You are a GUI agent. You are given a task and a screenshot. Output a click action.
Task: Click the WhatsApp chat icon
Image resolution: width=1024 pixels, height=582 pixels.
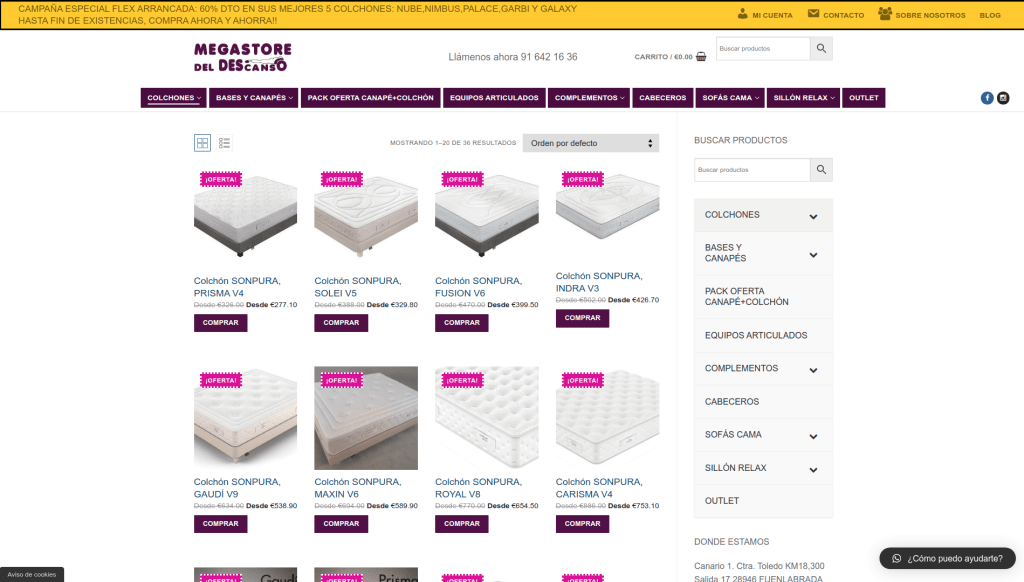coord(897,558)
